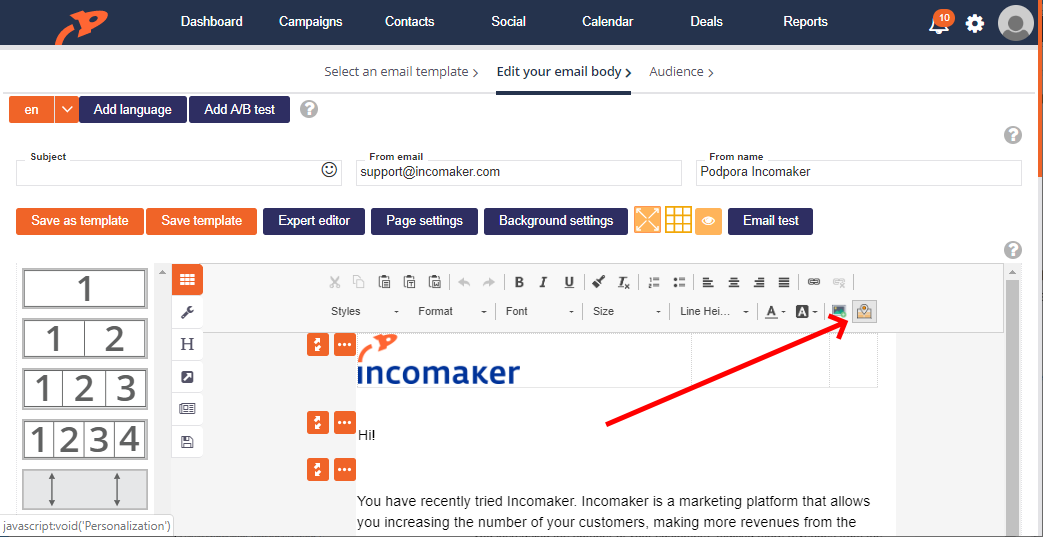Open the Expert editor

click(x=314, y=221)
